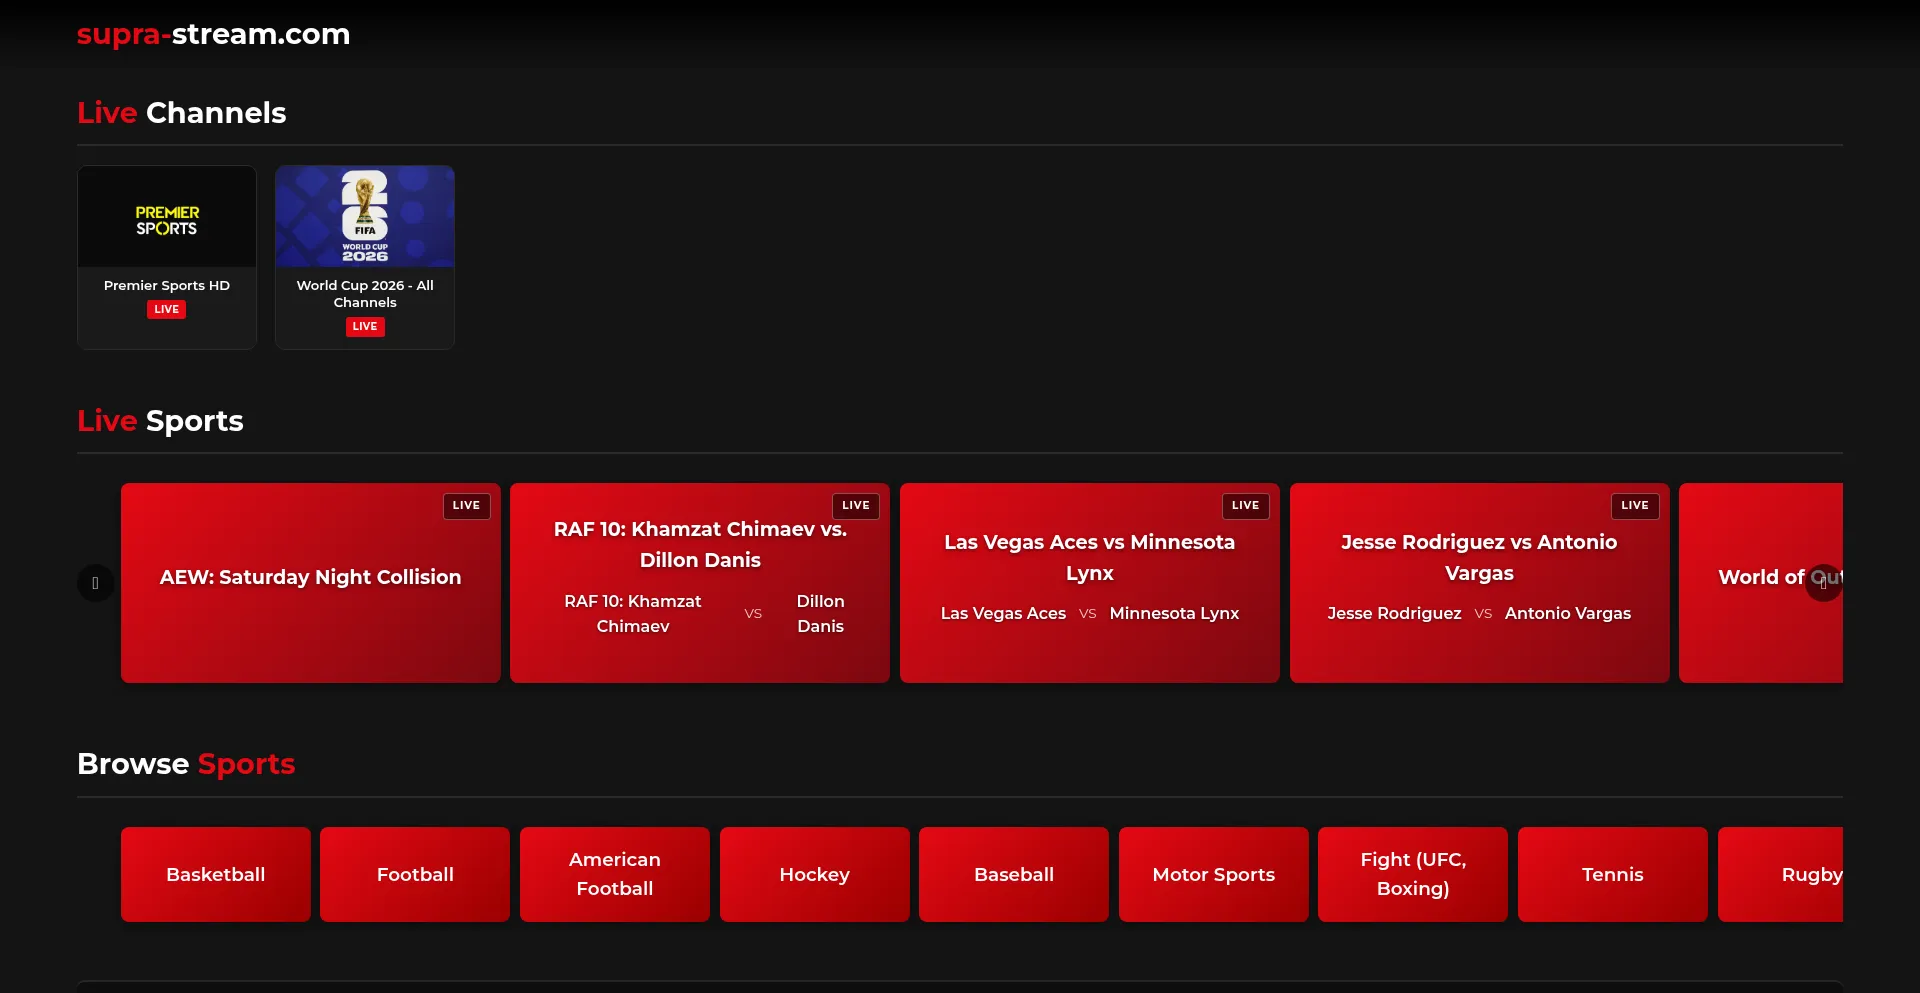Open Jesse Rodriguez vs Antonio Vargas stream
This screenshot has width=1920, height=993.
[x=1480, y=583]
